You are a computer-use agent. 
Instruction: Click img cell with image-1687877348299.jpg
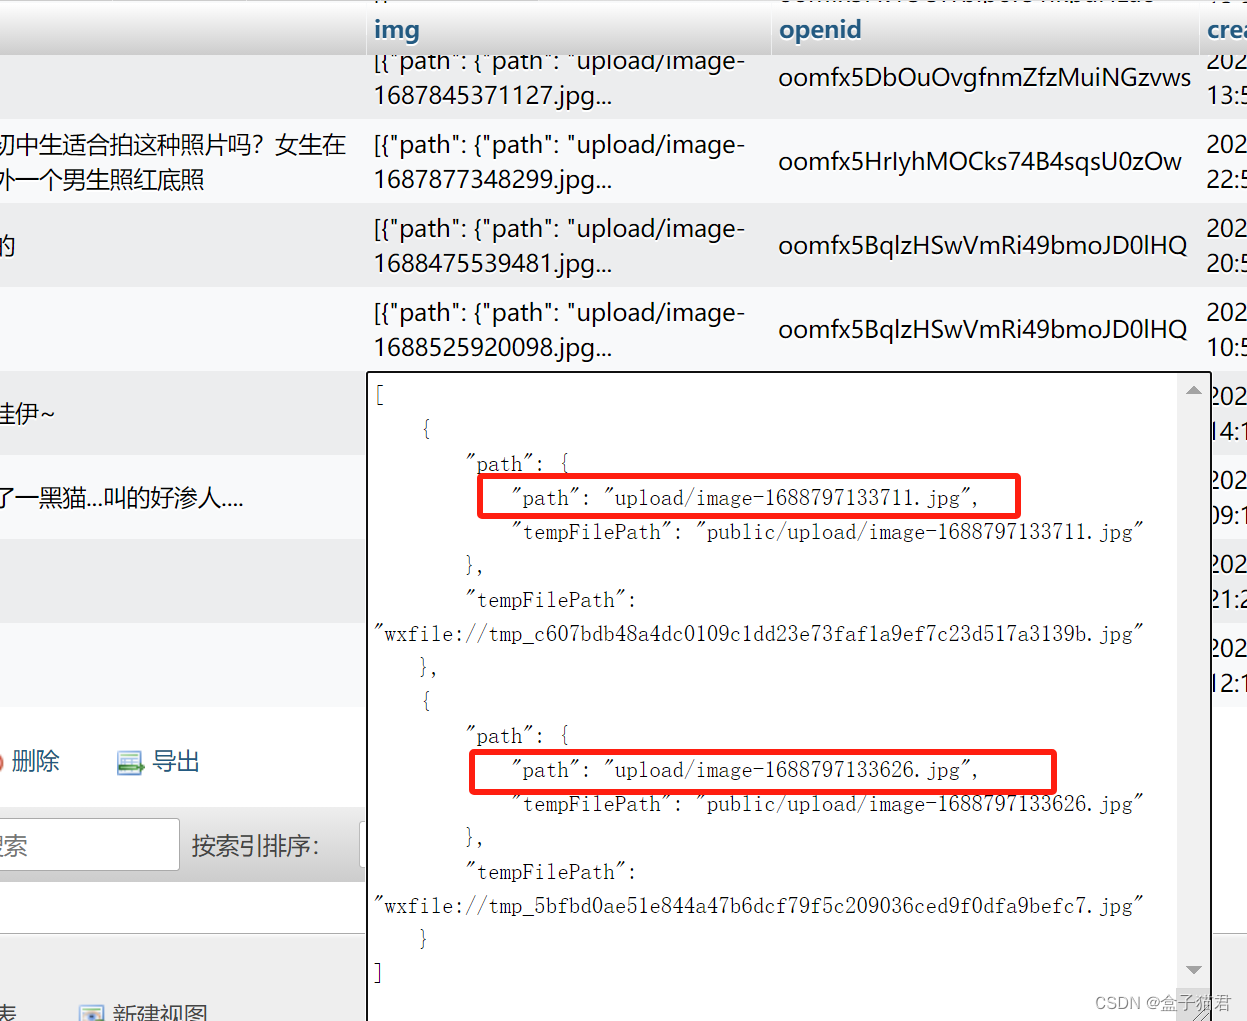568,162
